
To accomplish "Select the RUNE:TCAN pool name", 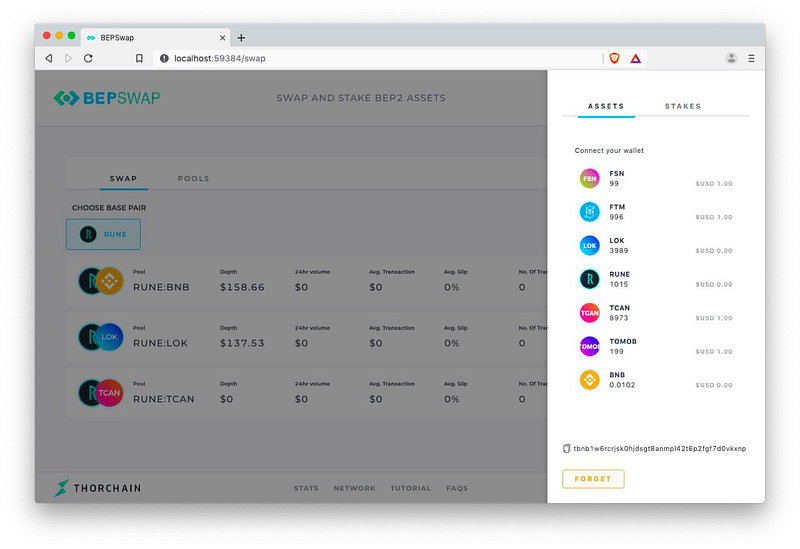I will [164, 399].
